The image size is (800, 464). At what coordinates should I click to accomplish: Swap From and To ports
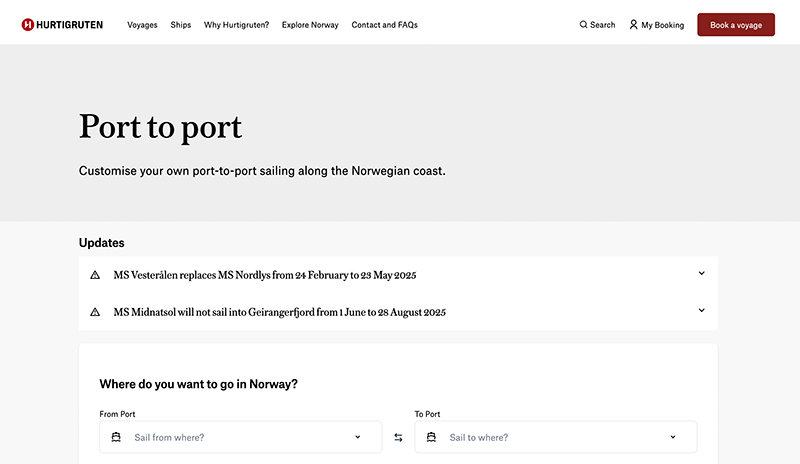pos(398,437)
